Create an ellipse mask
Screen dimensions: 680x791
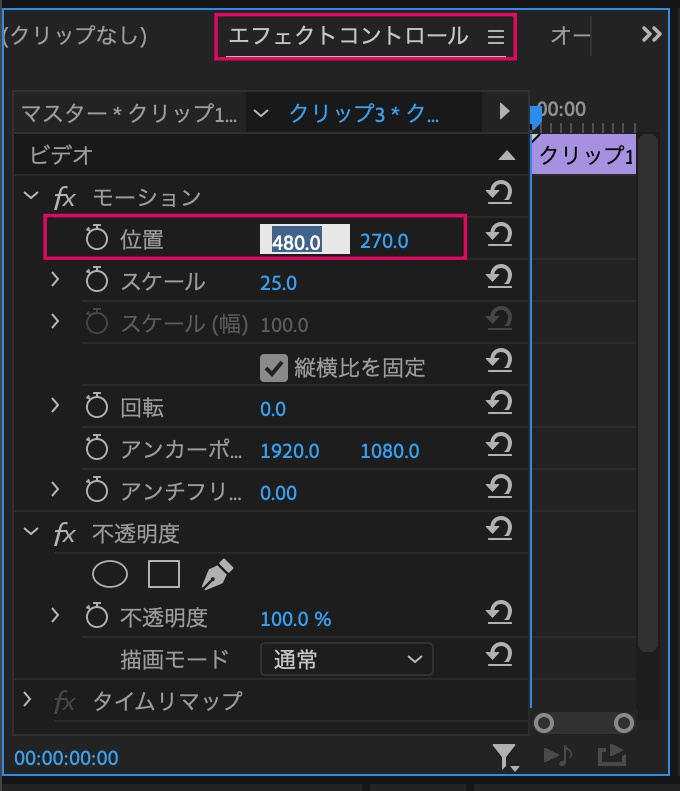point(110,574)
